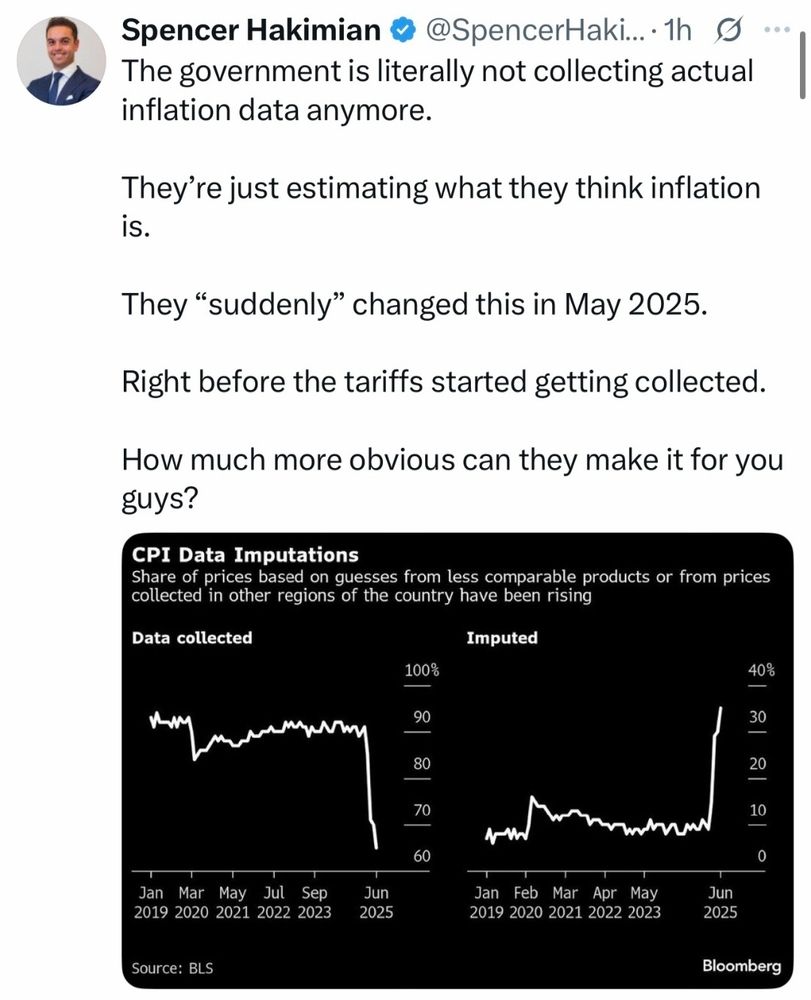The image size is (811, 1000).
Task: Click the chart subtitle about share of prices
Action: 451,586
